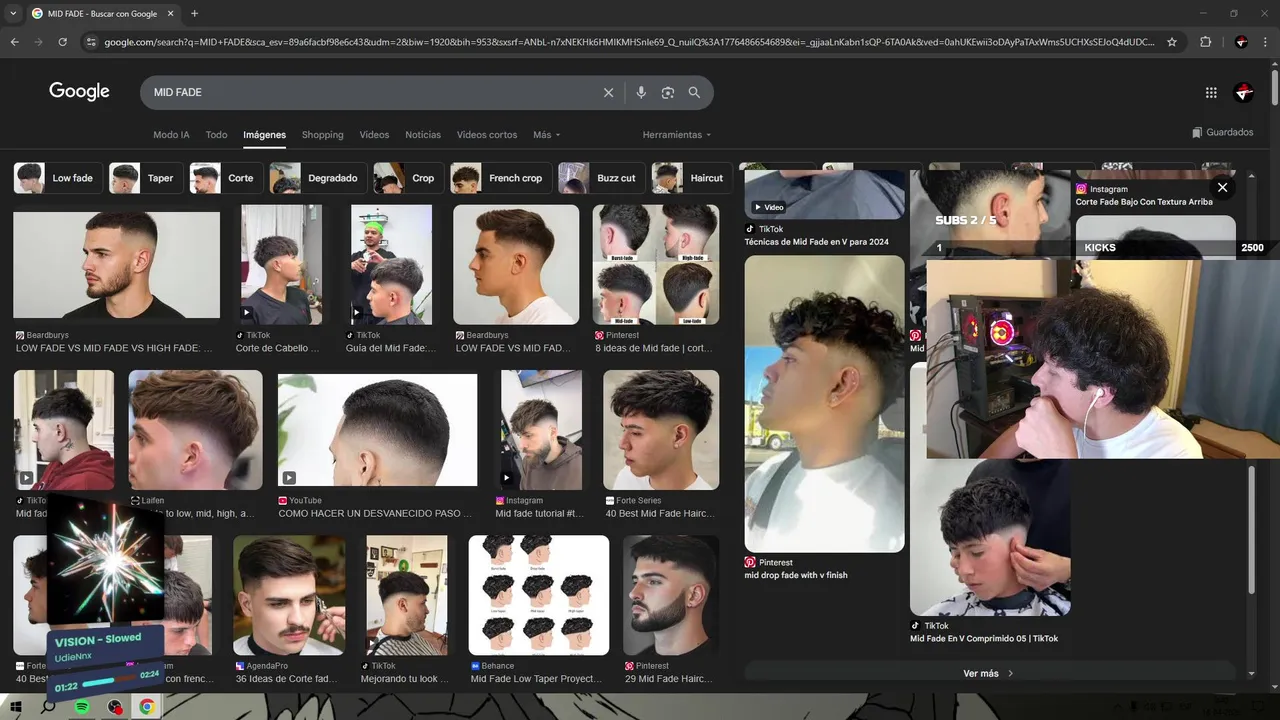Open the Chrome tab search dropdown
The height and width of the screenshot is (720, 1280).
point(12,14)
